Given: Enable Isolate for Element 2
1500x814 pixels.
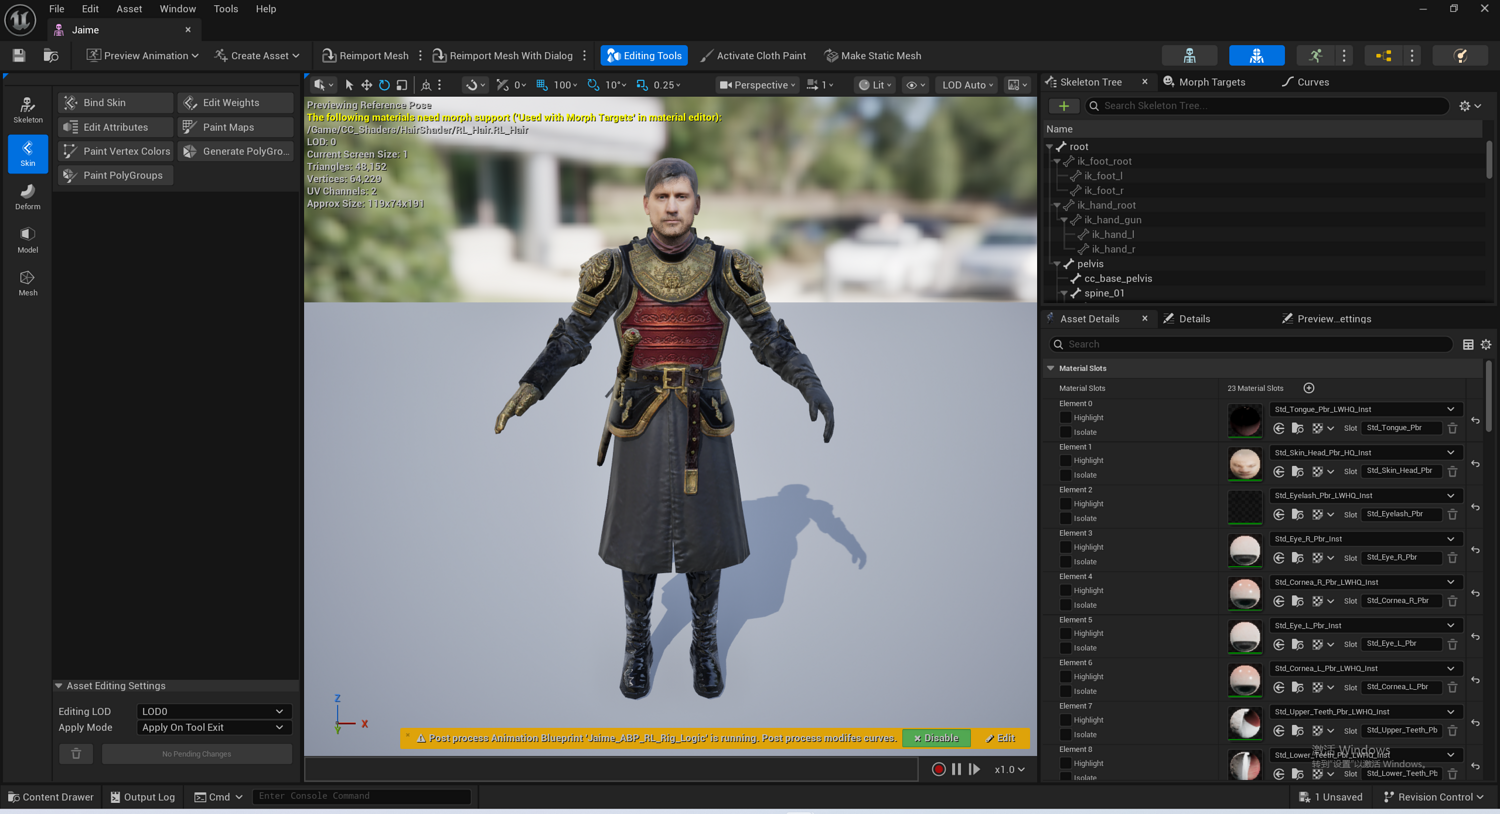Looking at the screenshot, I should tap(1066, 518).
